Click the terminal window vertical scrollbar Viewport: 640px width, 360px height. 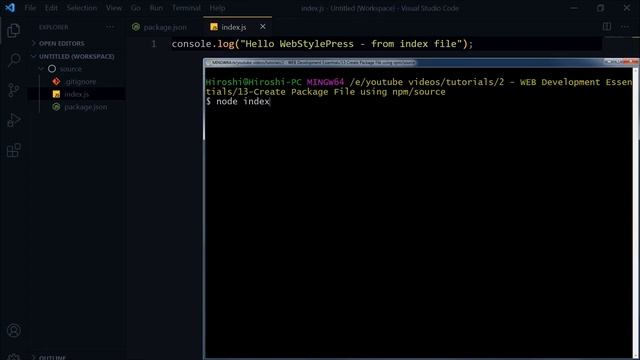pos(636,212)
